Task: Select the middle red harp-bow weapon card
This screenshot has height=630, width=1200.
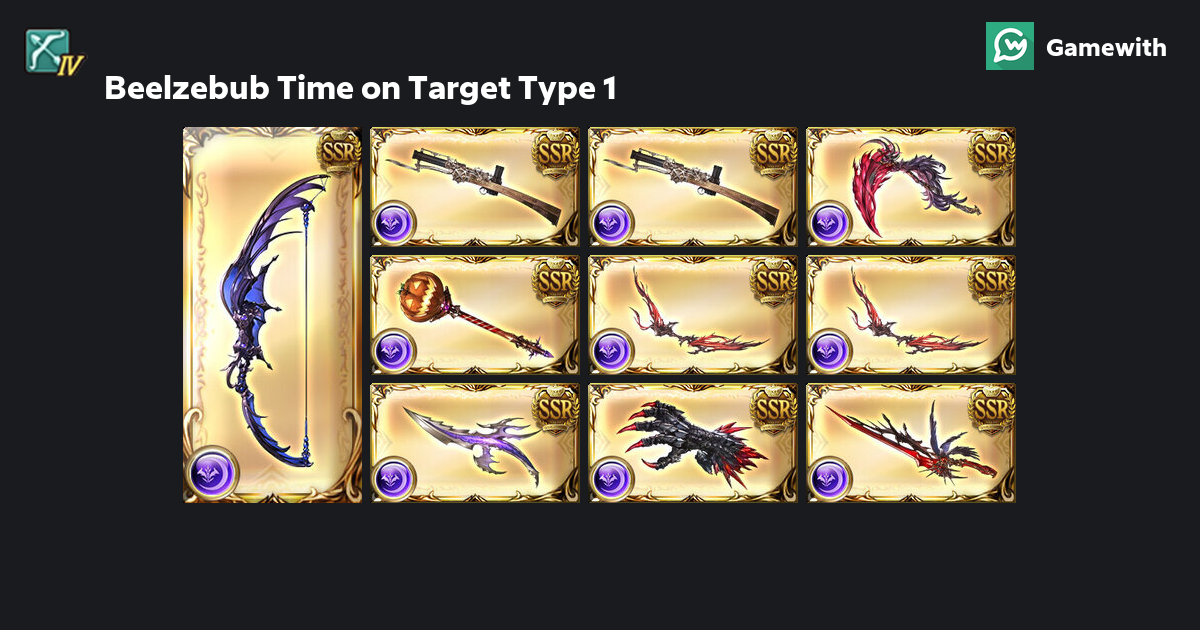Action: pyautogui.click(x=694, y=315)
